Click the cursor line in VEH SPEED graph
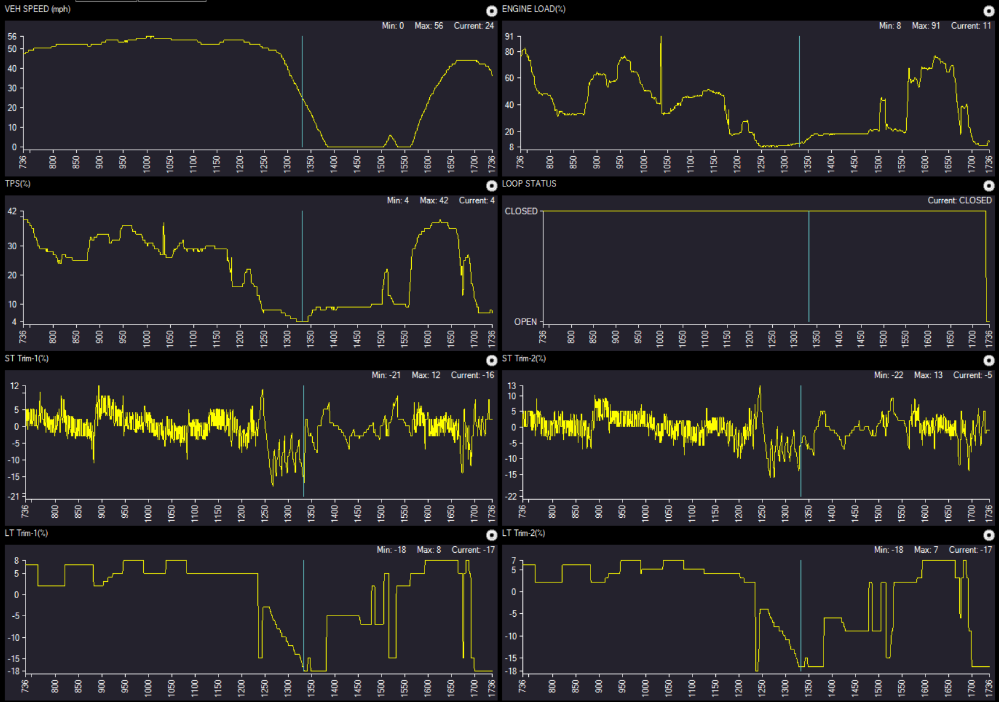This screenshot has height=702, width=999. [302, 90]
